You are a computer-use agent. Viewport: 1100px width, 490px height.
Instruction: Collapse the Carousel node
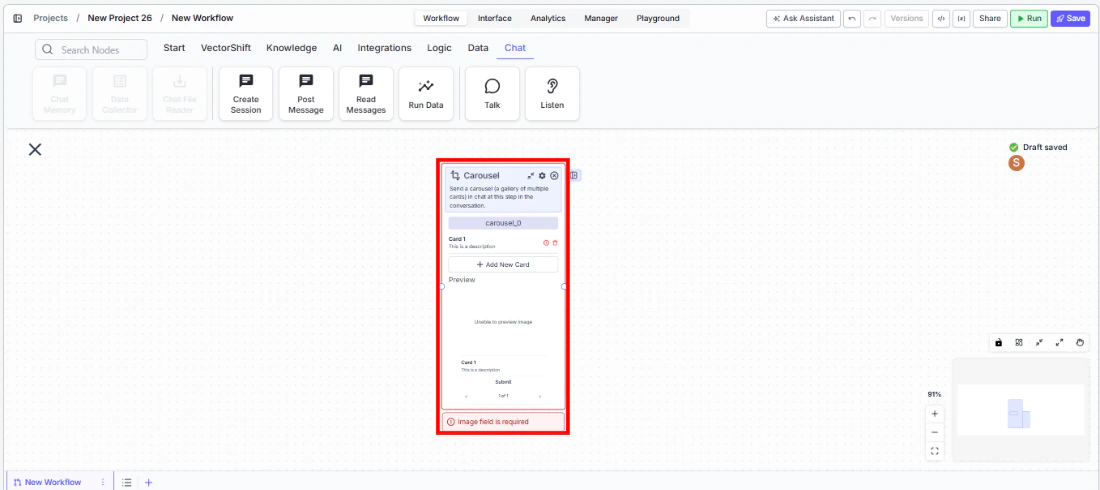point(530,176)
